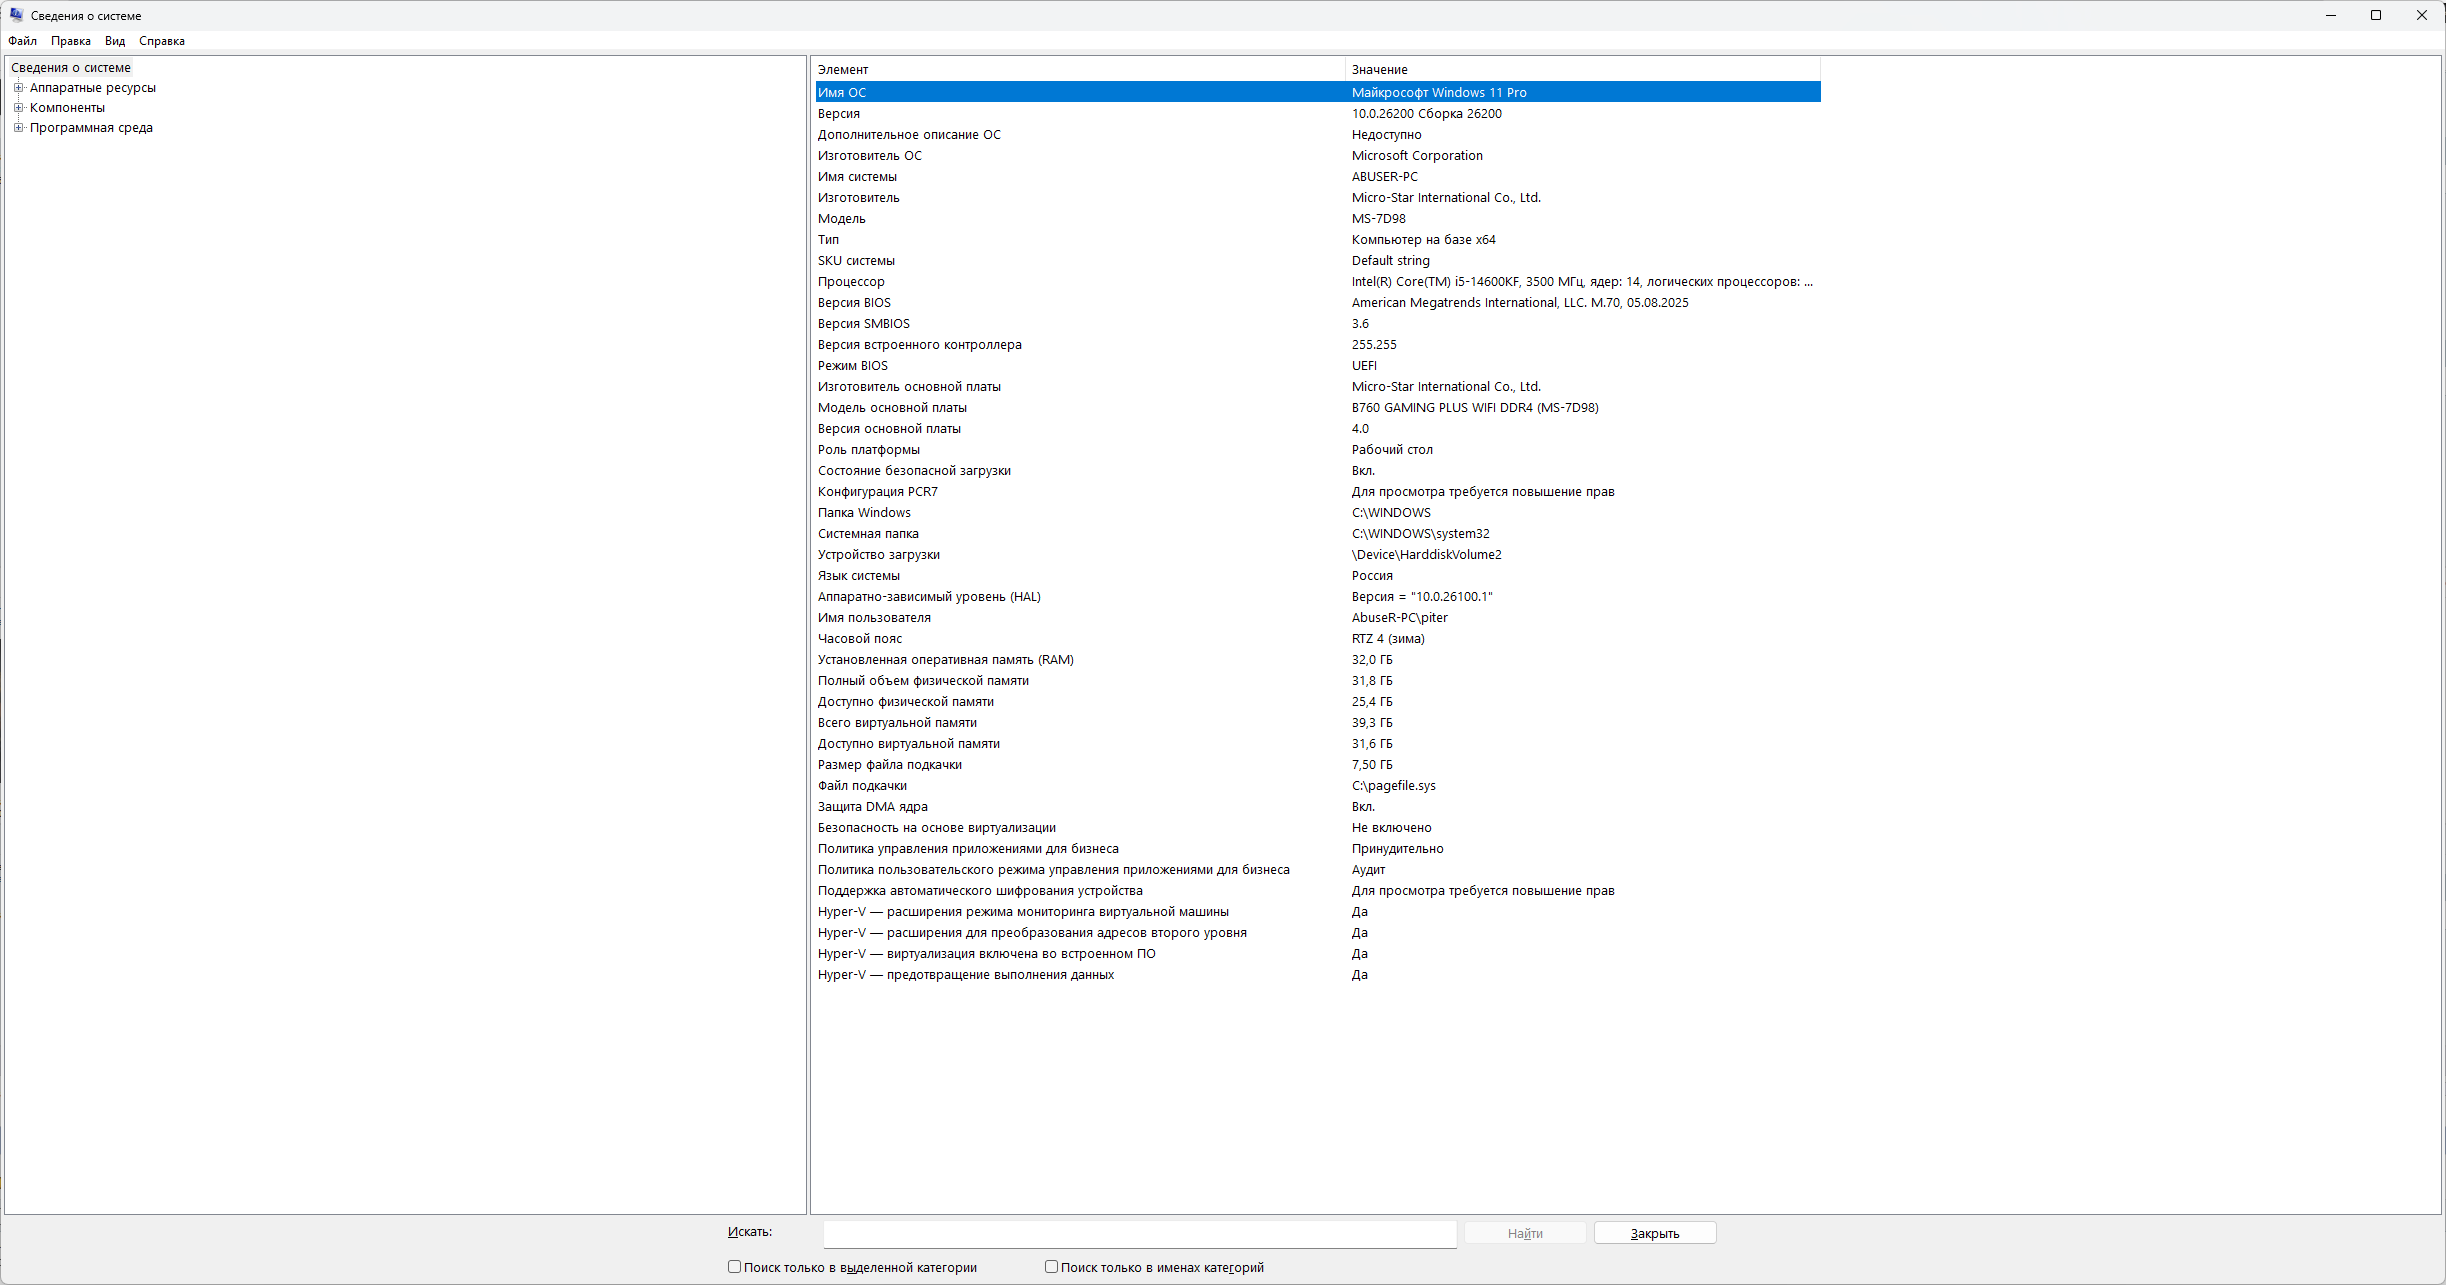Click the value 10.0.26200 Сборка 26200
Viewport: 2446px width, 1285px height.
click(1426, 113)
